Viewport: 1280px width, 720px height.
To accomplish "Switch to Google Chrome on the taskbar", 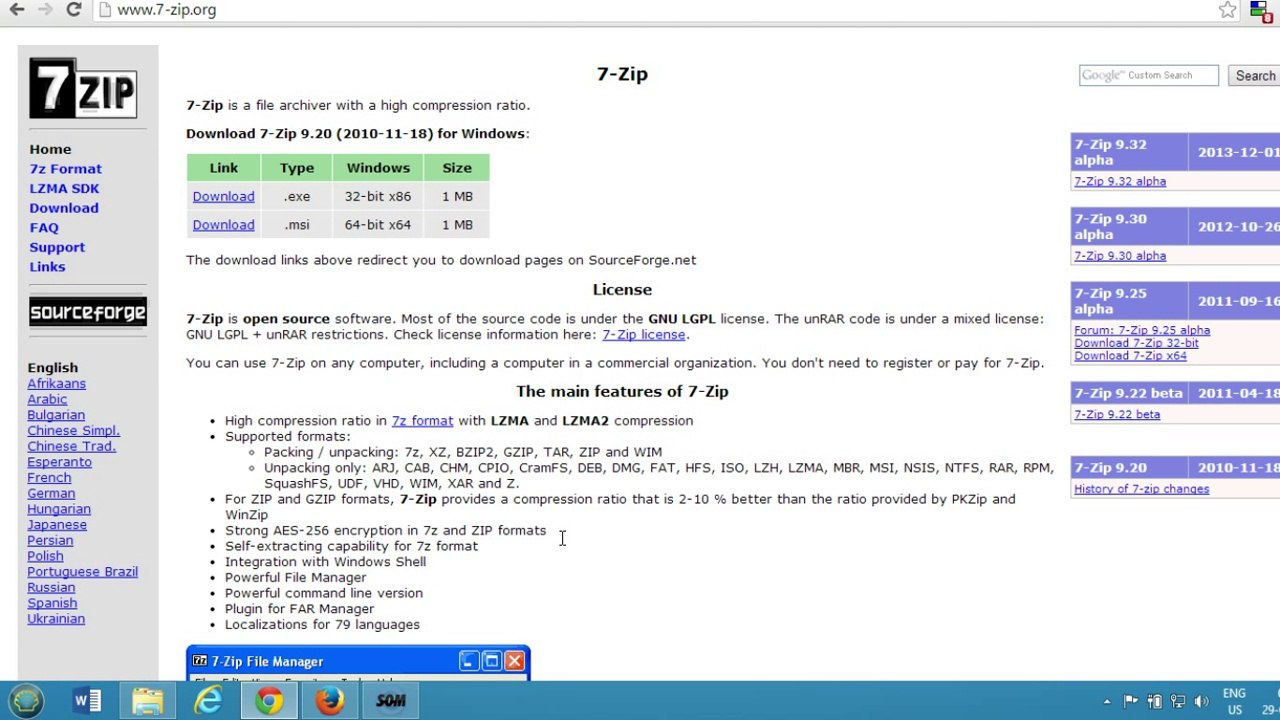I will [x=269, y=701].
